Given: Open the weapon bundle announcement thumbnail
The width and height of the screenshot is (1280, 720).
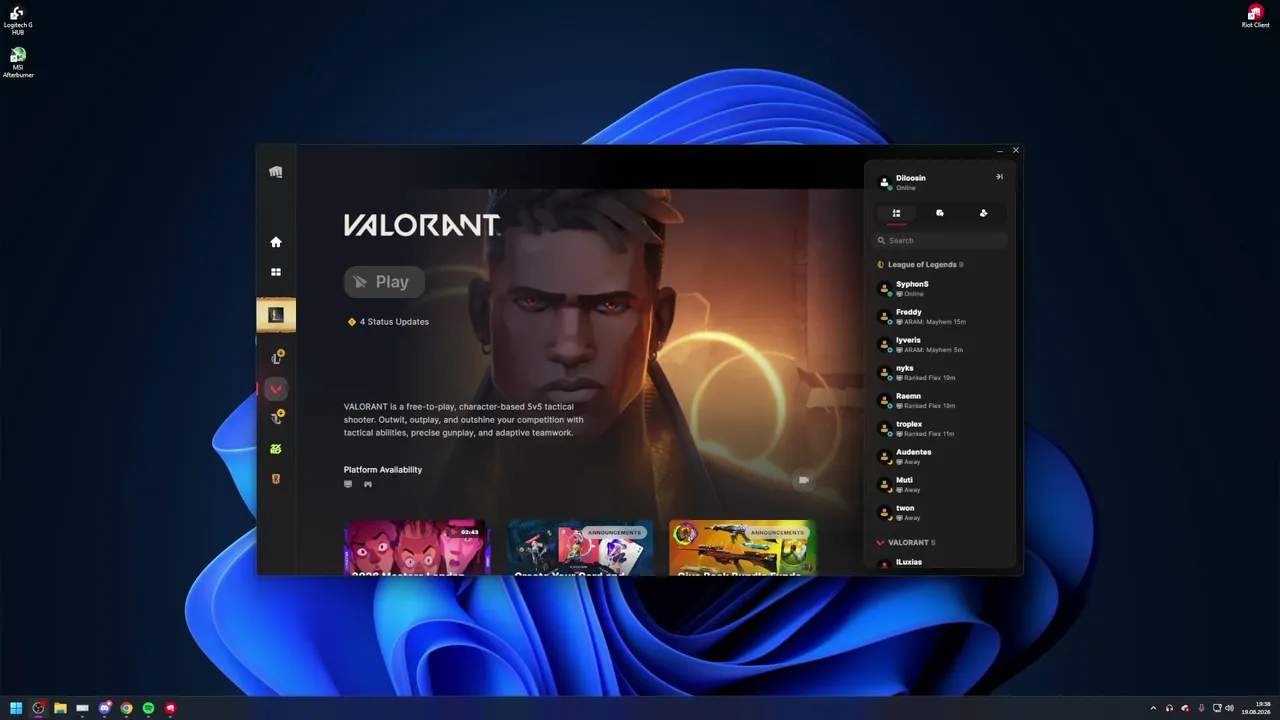Looking at the screenshot, I should (742, 548).
